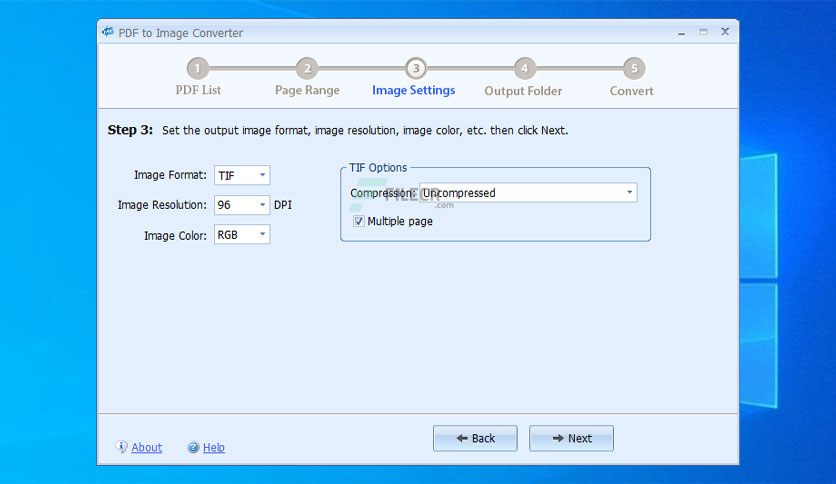Click the TIF Options group title
This screenshot has width=836, height=484.
pyautogui.click(x=378, y=167)
